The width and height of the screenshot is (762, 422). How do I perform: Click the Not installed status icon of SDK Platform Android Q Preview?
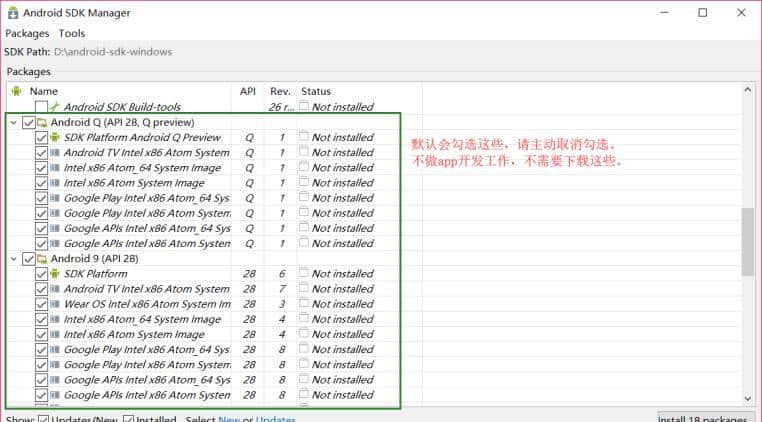coord(304,136)
